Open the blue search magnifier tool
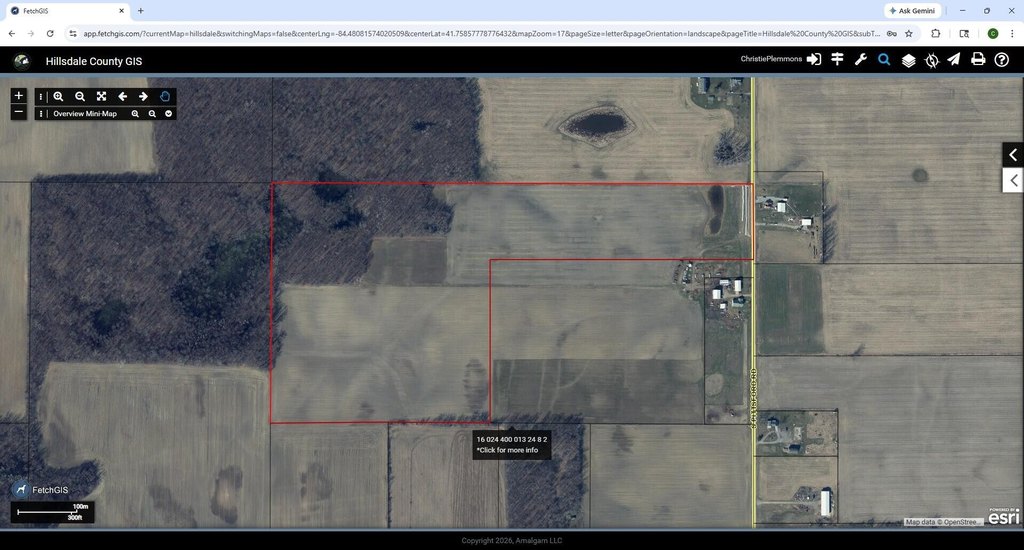The height and width of the screenshot is (550, 1024). (884, 60)
